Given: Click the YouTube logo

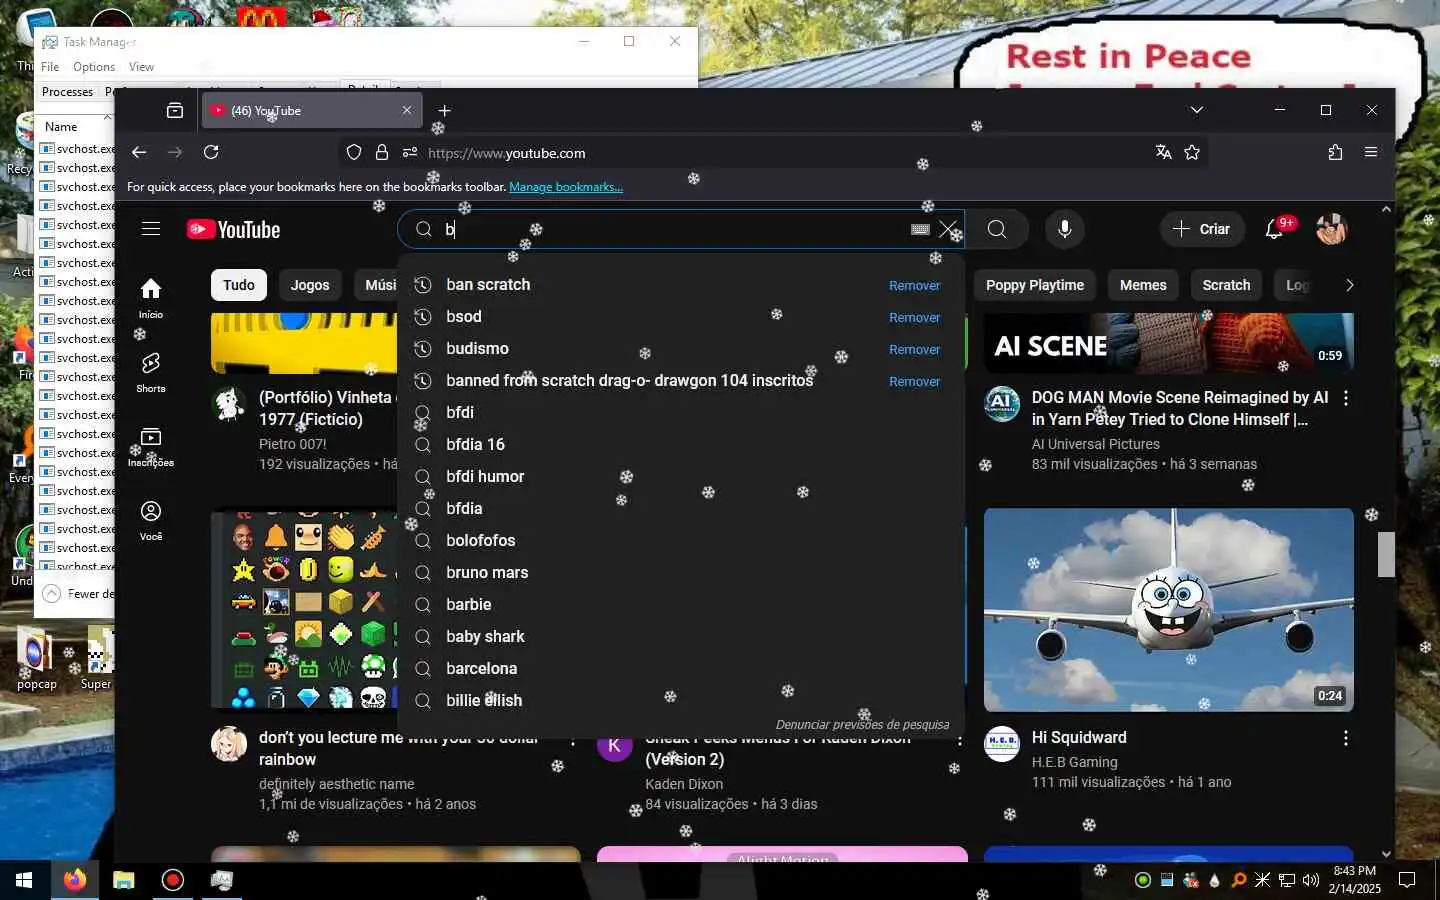Looking at the screenshot, I should (x=233, y=229).
